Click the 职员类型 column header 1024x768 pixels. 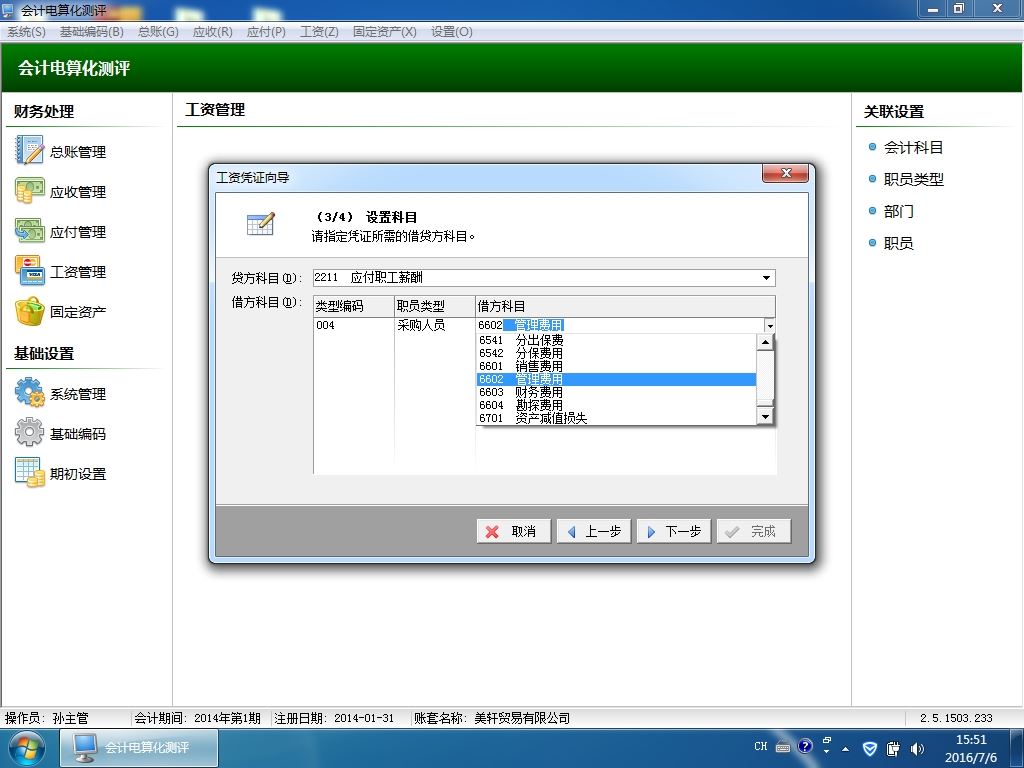click(435, 306)
